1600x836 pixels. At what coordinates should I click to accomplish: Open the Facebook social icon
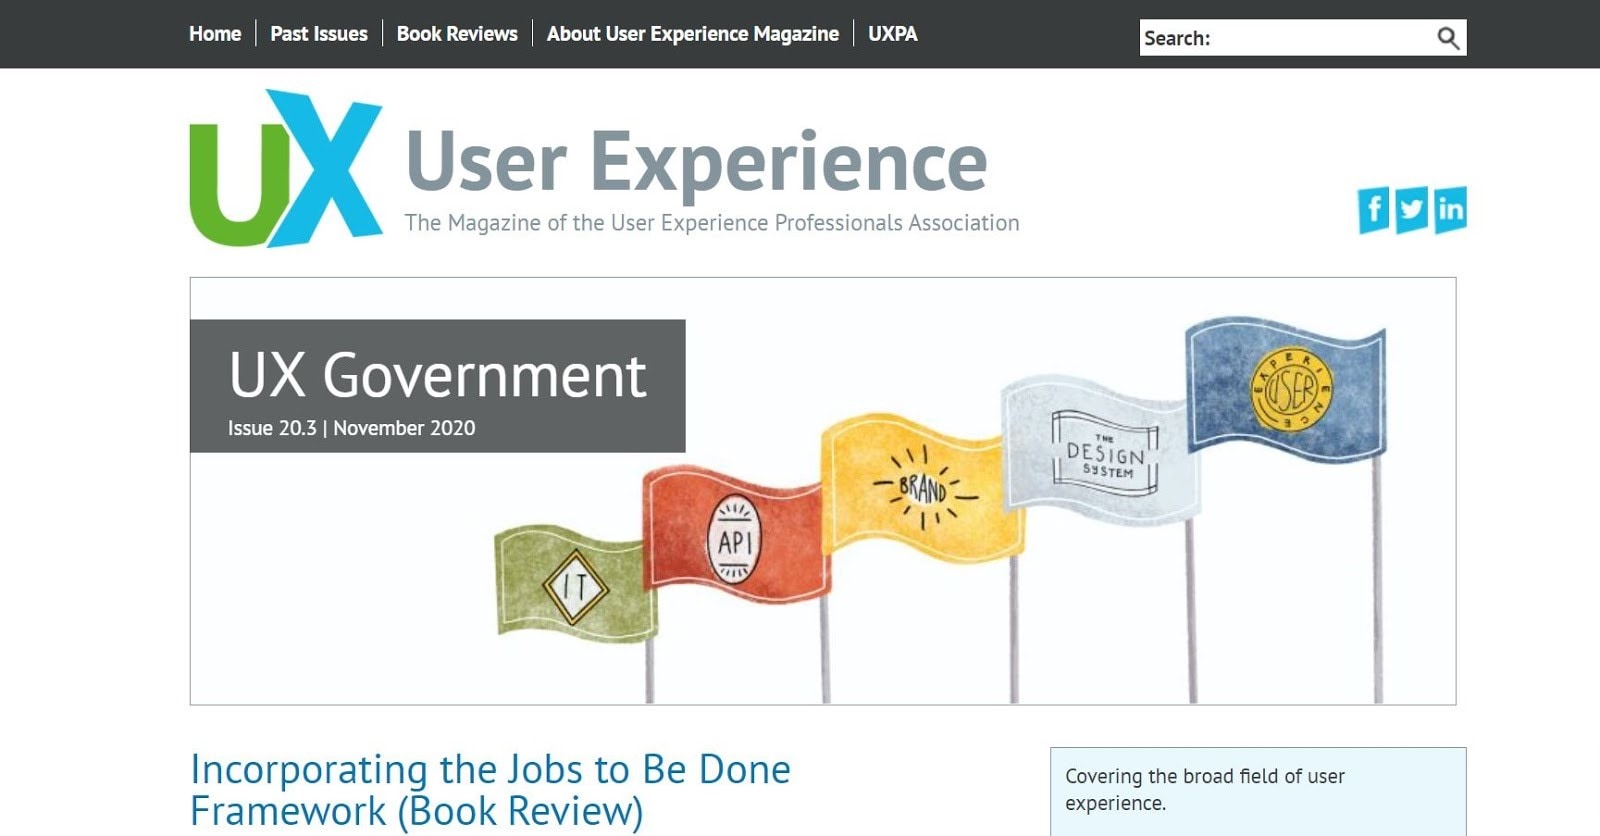1373,210
